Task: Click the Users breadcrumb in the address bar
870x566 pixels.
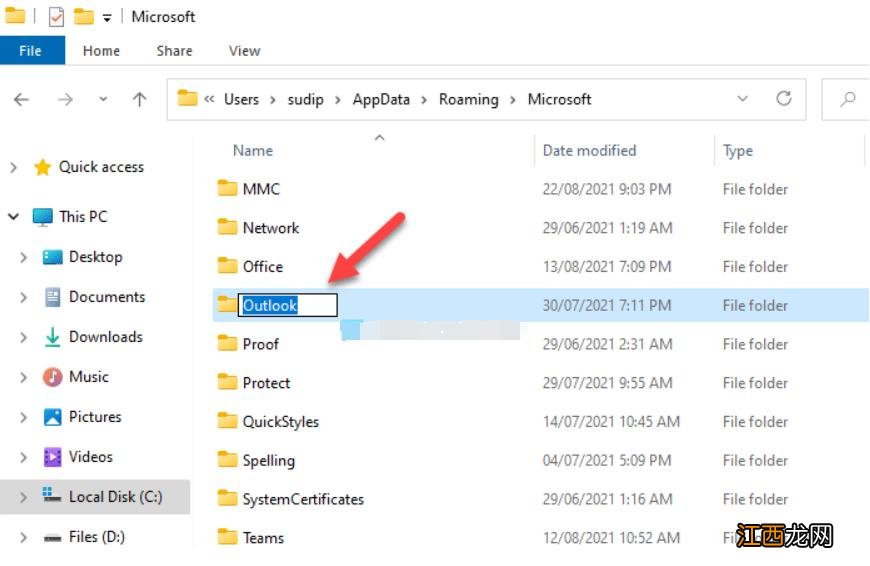Action: pos(241,99)
